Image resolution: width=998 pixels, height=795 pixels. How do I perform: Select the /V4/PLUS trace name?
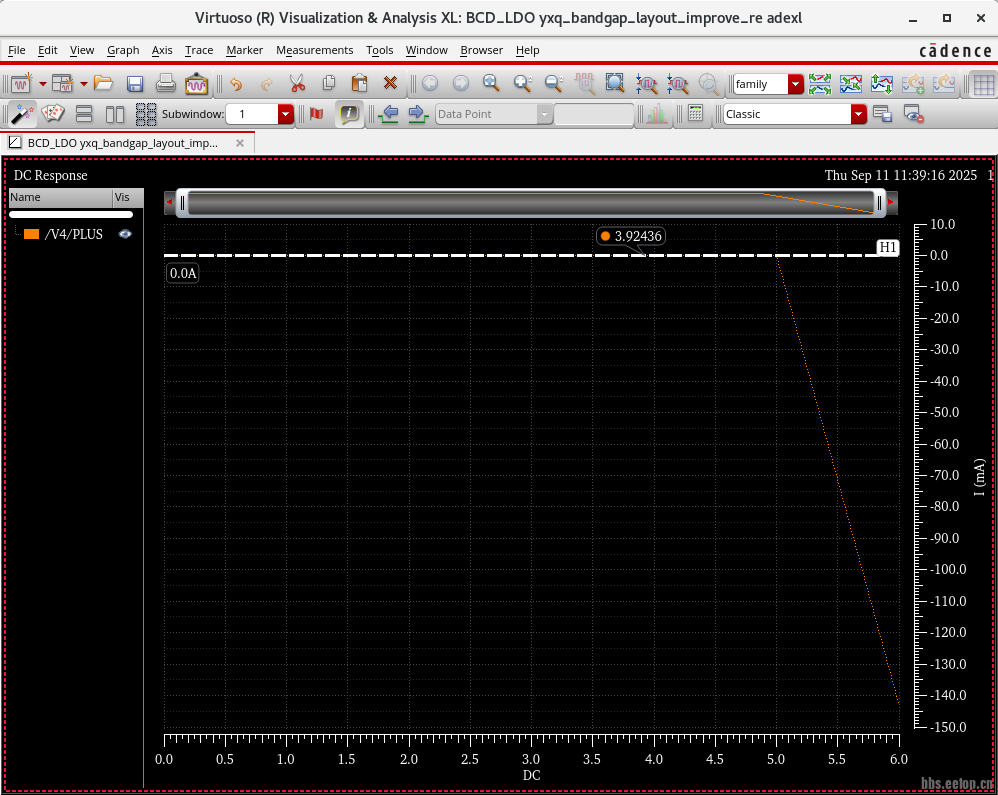pyautogui.click(x=74, y=234)
